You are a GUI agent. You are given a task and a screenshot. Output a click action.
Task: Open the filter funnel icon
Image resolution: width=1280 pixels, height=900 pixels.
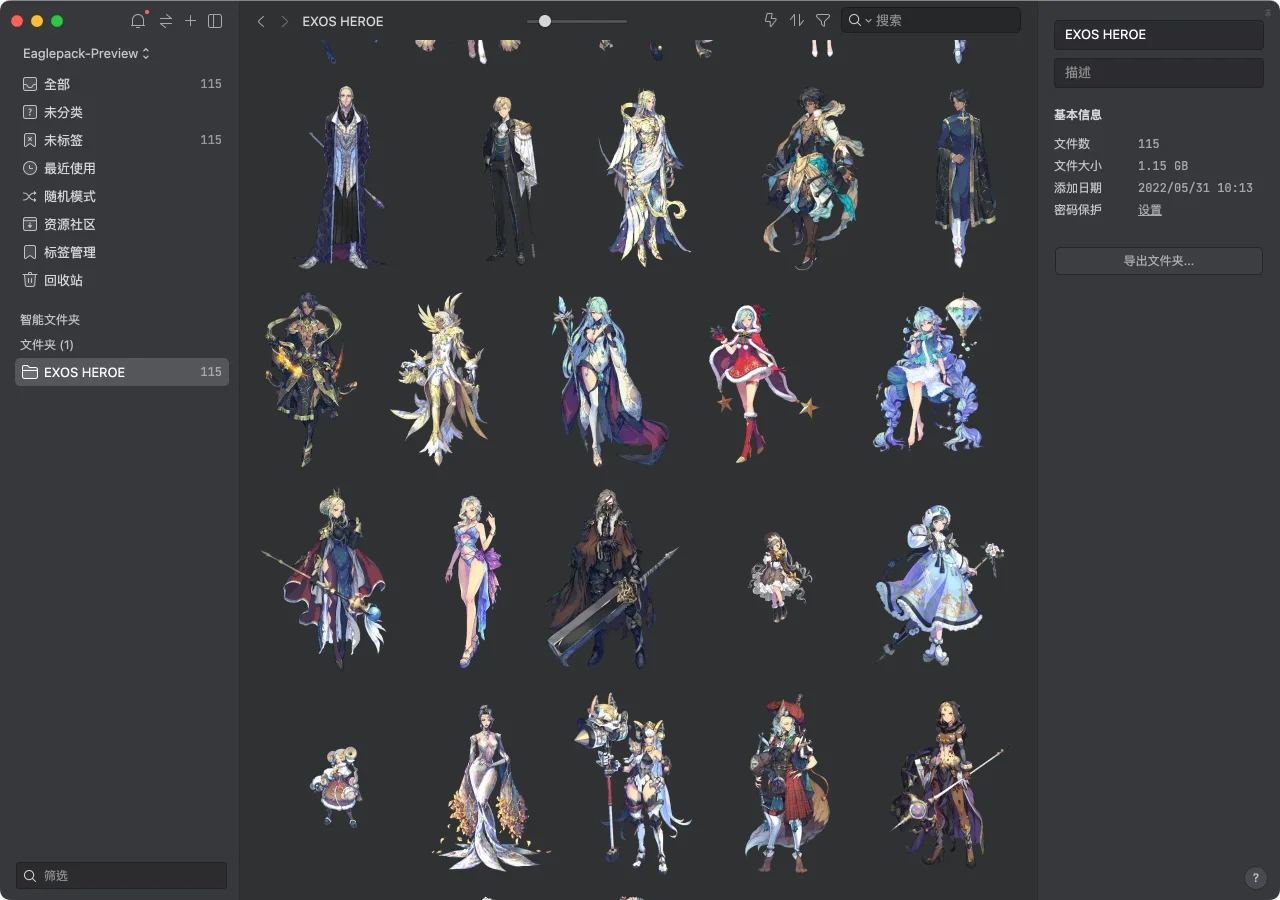[x=823, y=20]
